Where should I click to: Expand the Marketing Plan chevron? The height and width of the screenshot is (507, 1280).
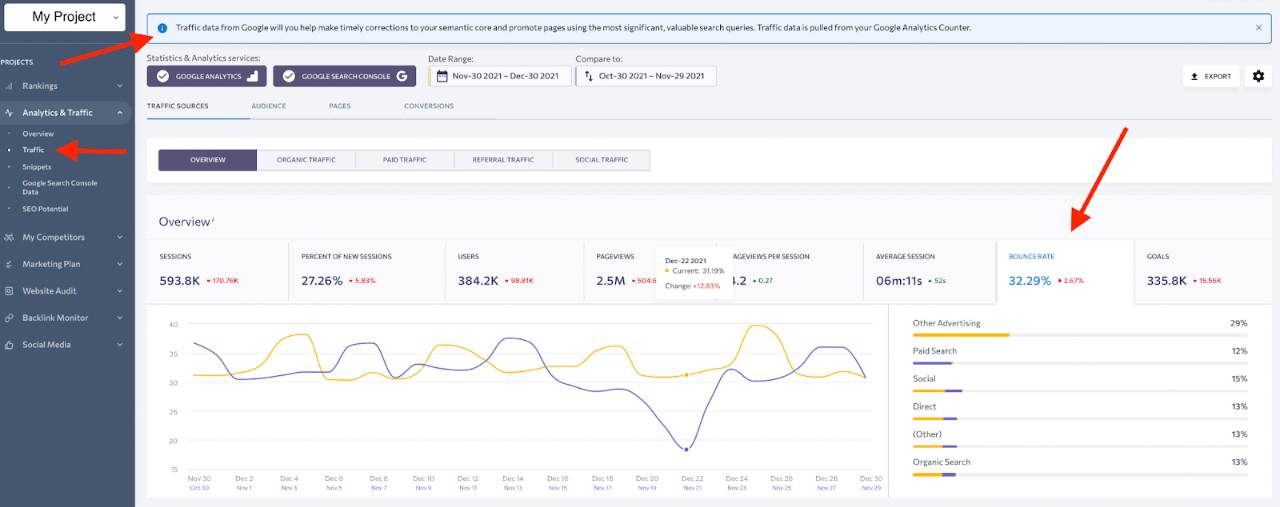pos(120,264)
